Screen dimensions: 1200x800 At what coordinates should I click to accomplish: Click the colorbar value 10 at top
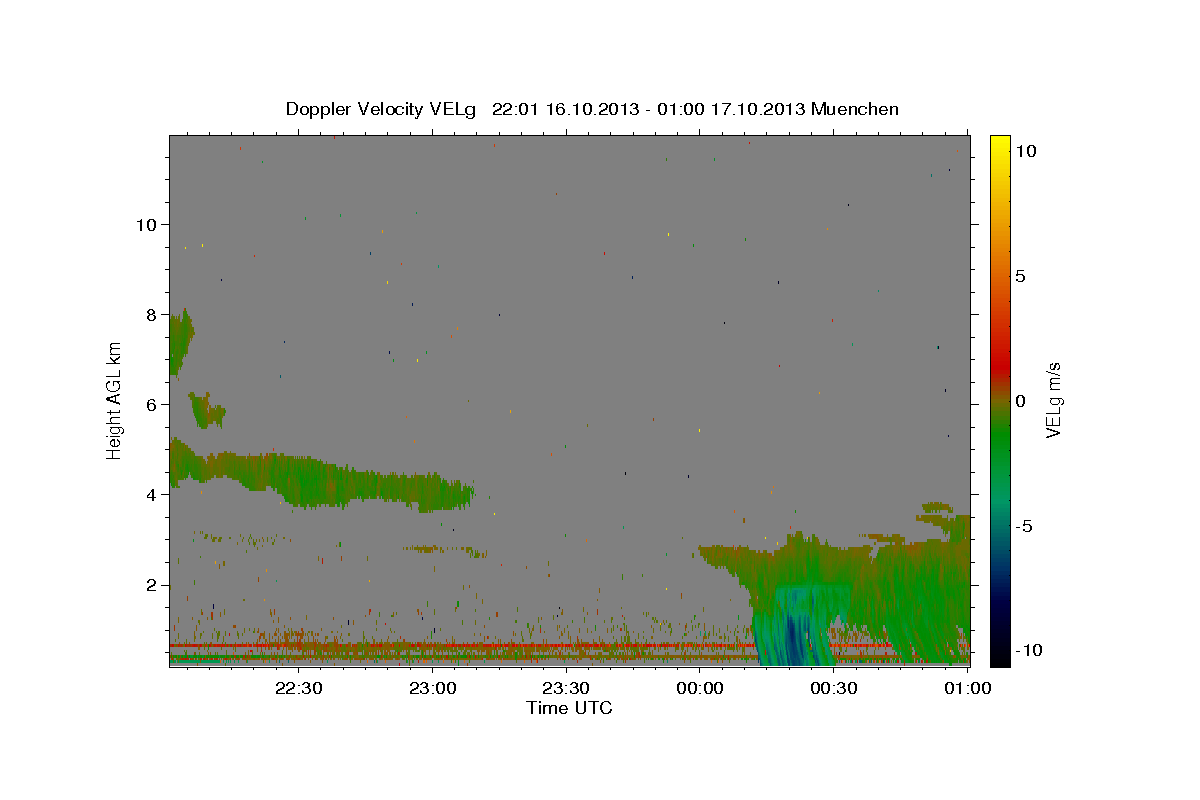pyautogui.click(x=1026, y=150)
